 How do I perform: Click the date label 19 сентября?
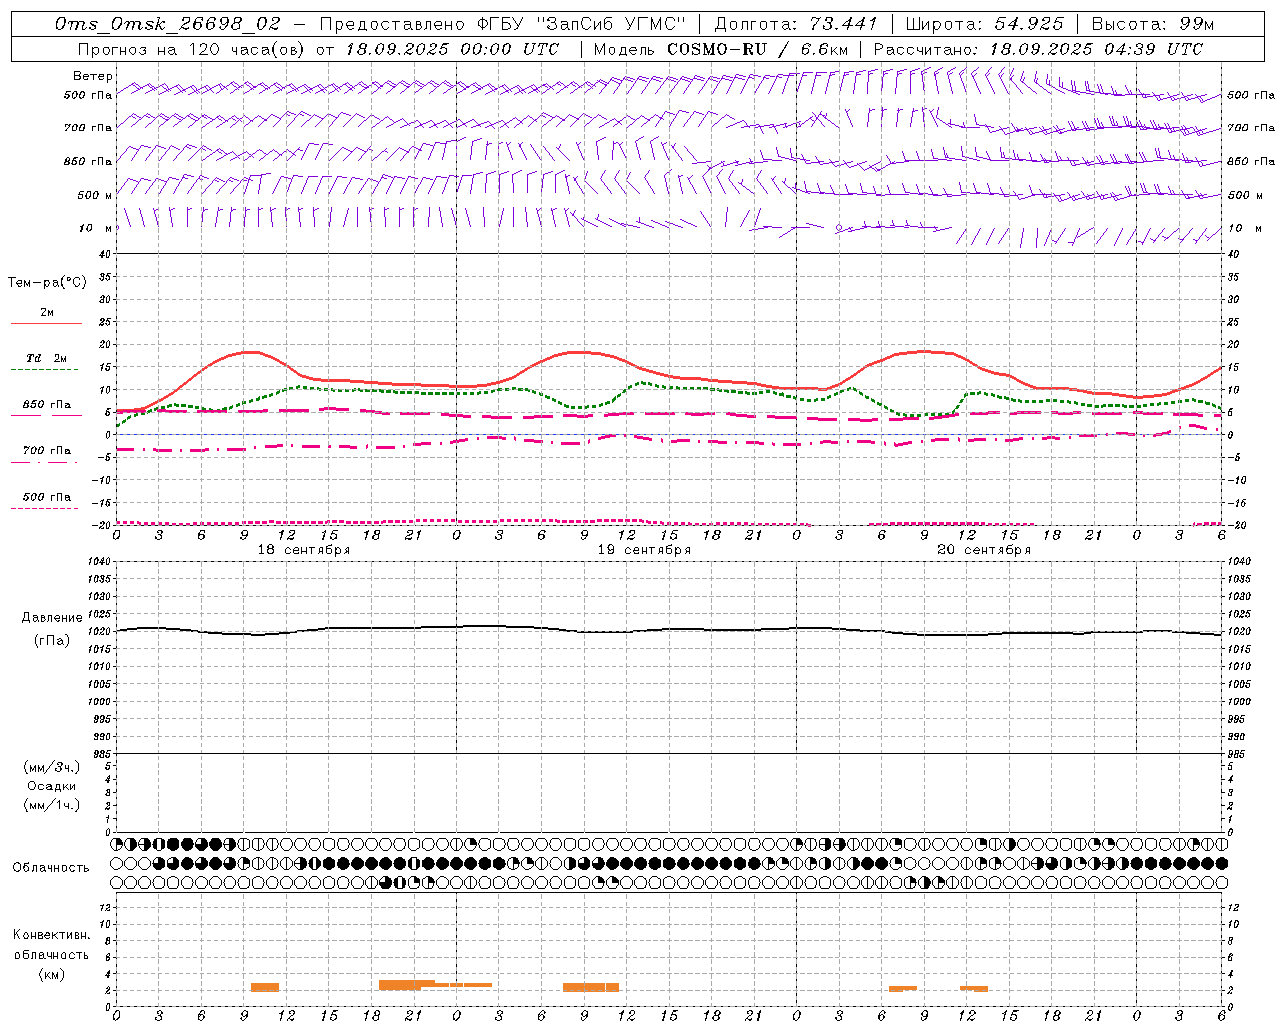coord(644,550)
